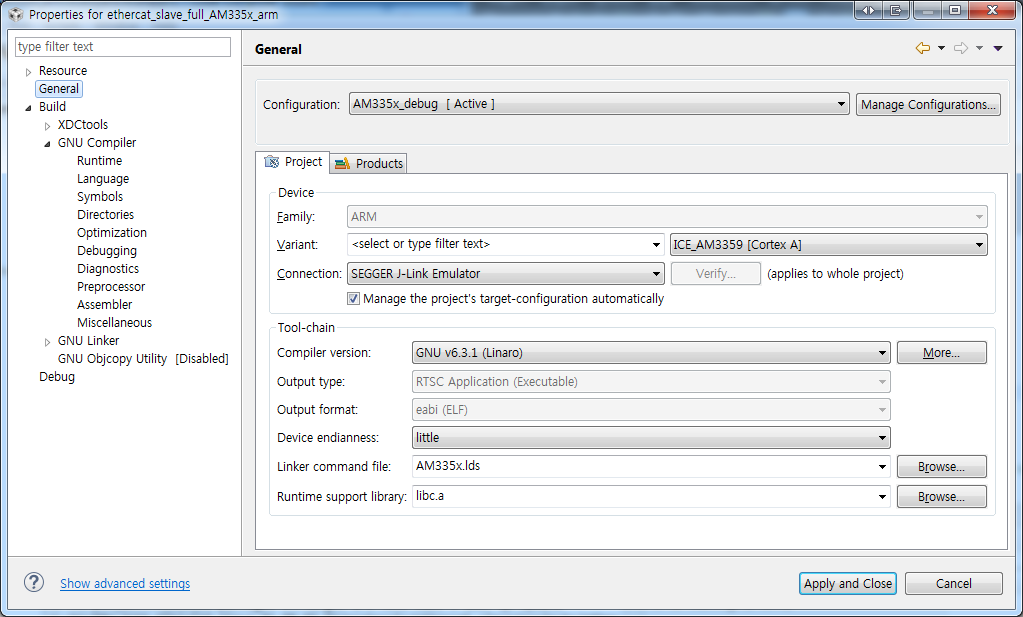Open Show advanced settings link
This screenshot has width=1023, height=617.
(125, 583)
